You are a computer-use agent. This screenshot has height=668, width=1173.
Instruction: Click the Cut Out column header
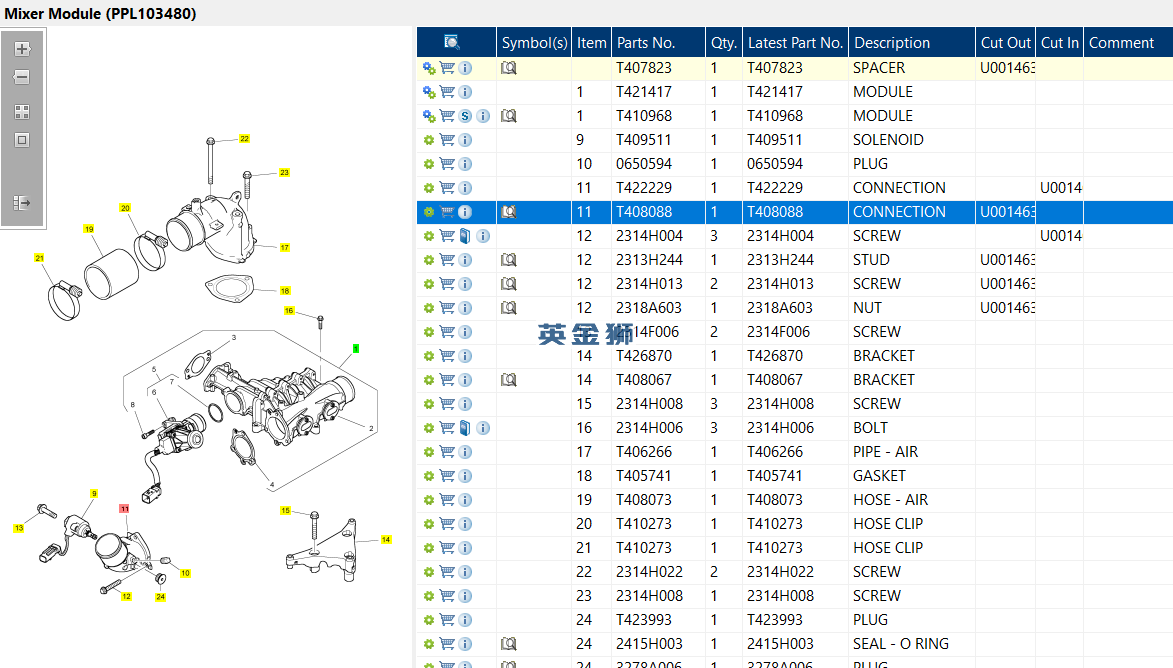pyautogui.click(x=1005, y=43)
